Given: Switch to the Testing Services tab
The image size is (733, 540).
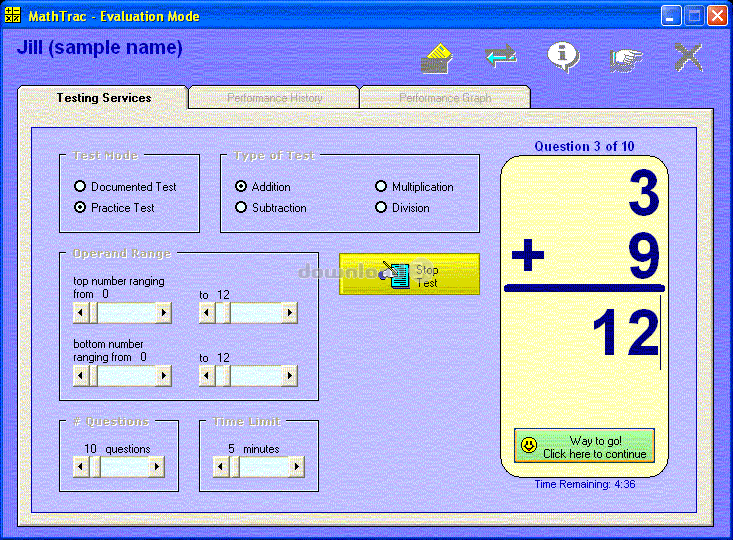Looking at the screenshot, I should coord(103,98).
